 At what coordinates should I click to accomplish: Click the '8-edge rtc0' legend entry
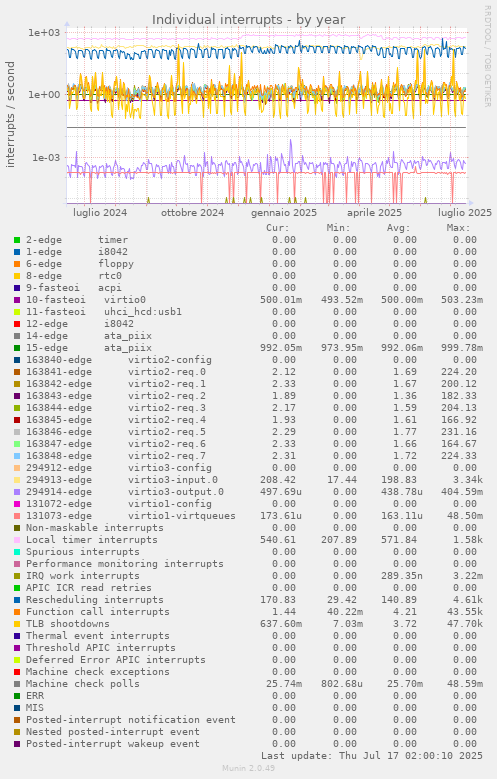pyautogui.click(x=74, y=276)
